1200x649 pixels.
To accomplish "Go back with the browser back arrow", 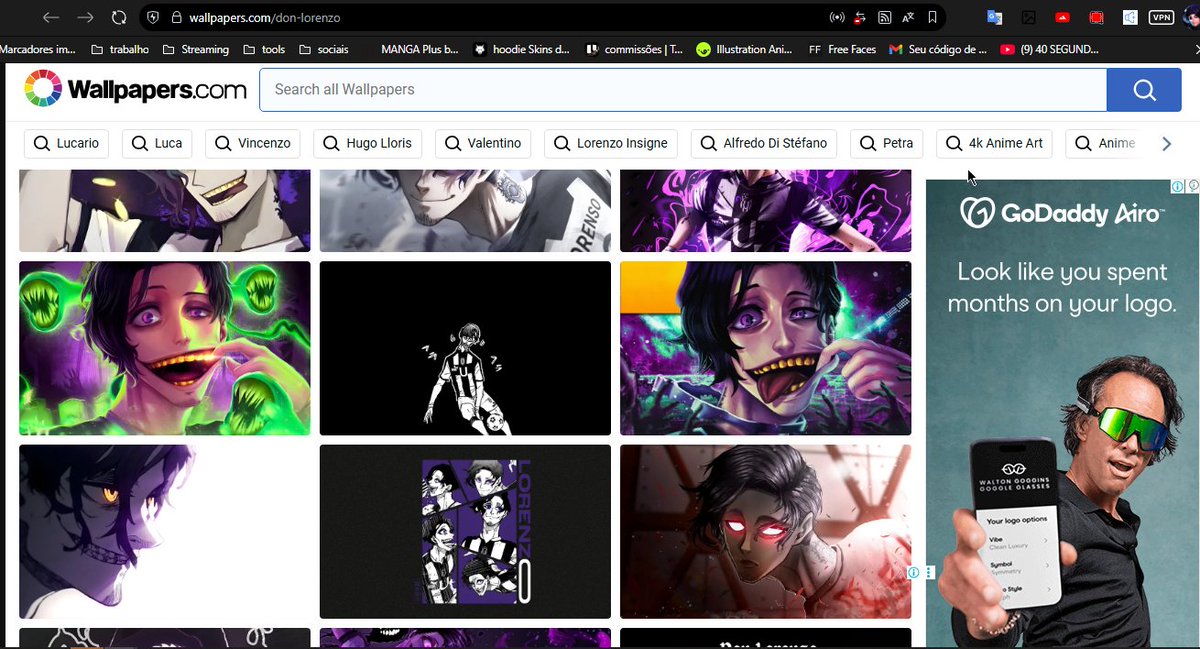I will pos(51,17).
